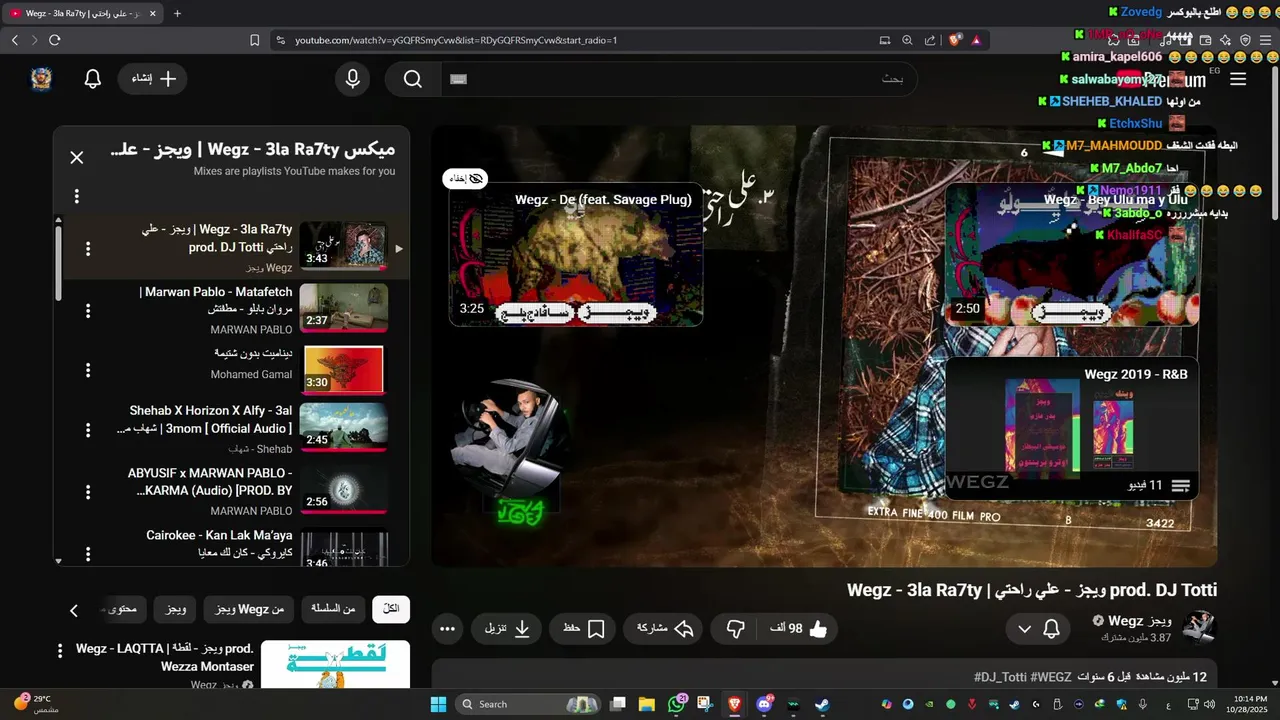Open options for ABYUSIF x MARWAN PABLO KARMA
Viewport: 1280px width, 720px height.
[x=88, y=492]
